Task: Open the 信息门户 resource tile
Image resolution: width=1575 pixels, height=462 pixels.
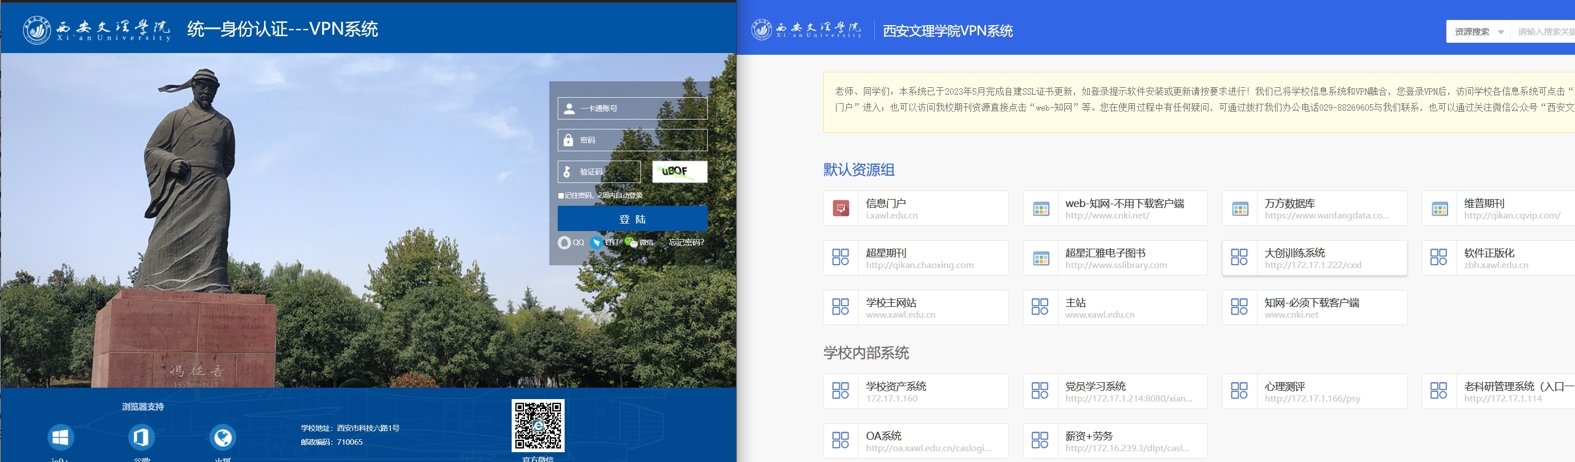Action: pyautogui.click(x=915, y=208)
